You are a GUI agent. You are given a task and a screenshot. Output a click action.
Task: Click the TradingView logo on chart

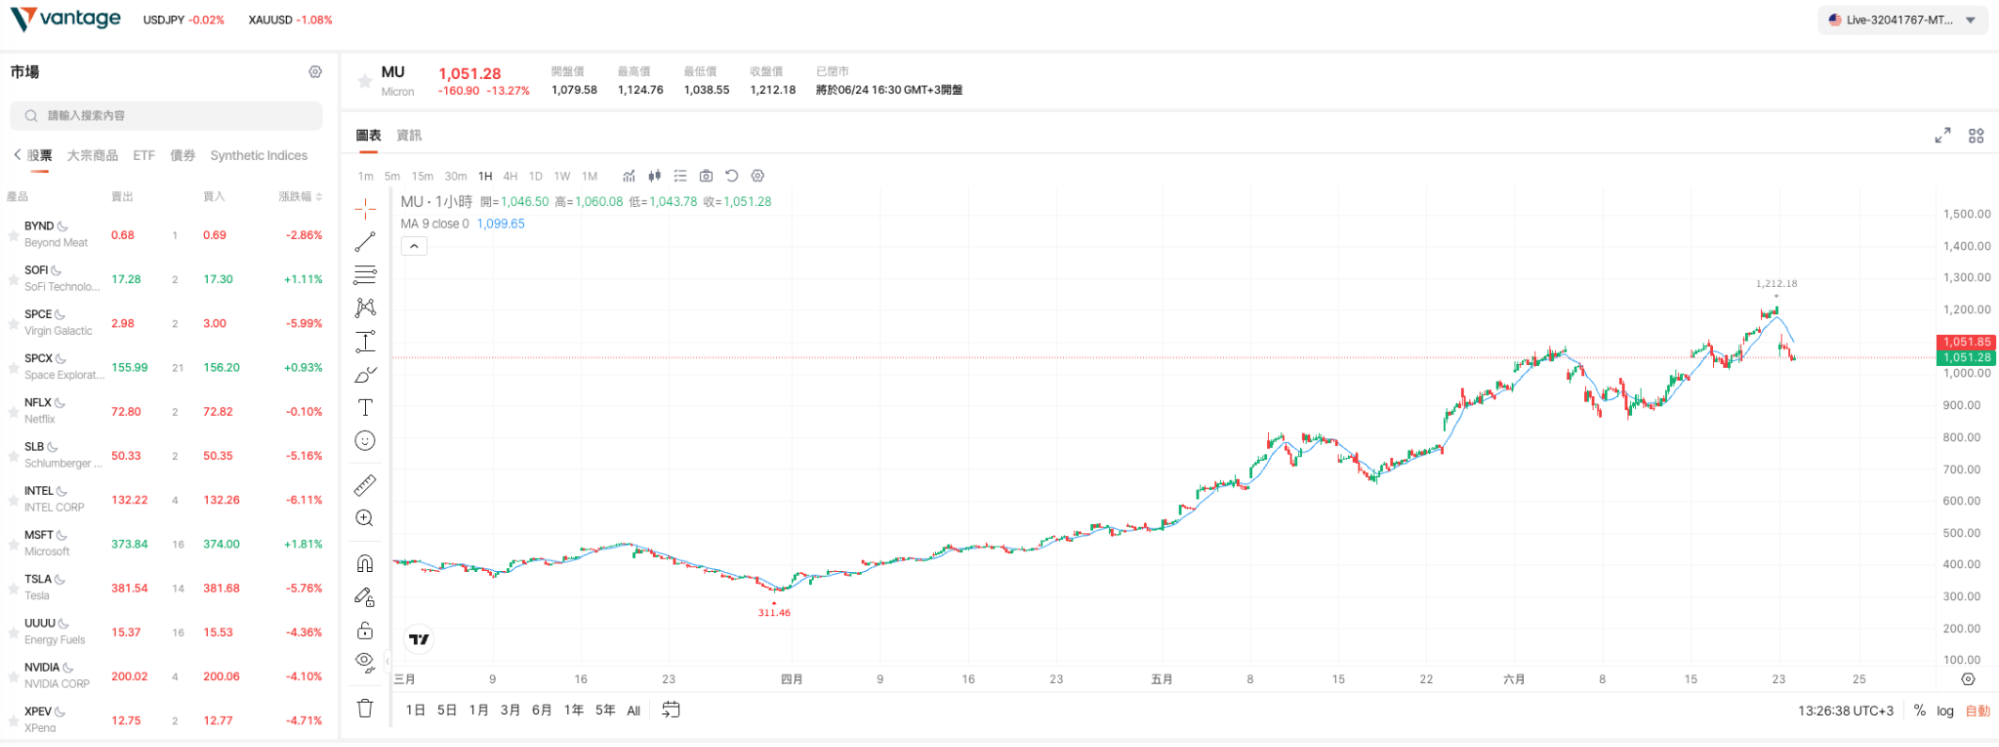419,639
